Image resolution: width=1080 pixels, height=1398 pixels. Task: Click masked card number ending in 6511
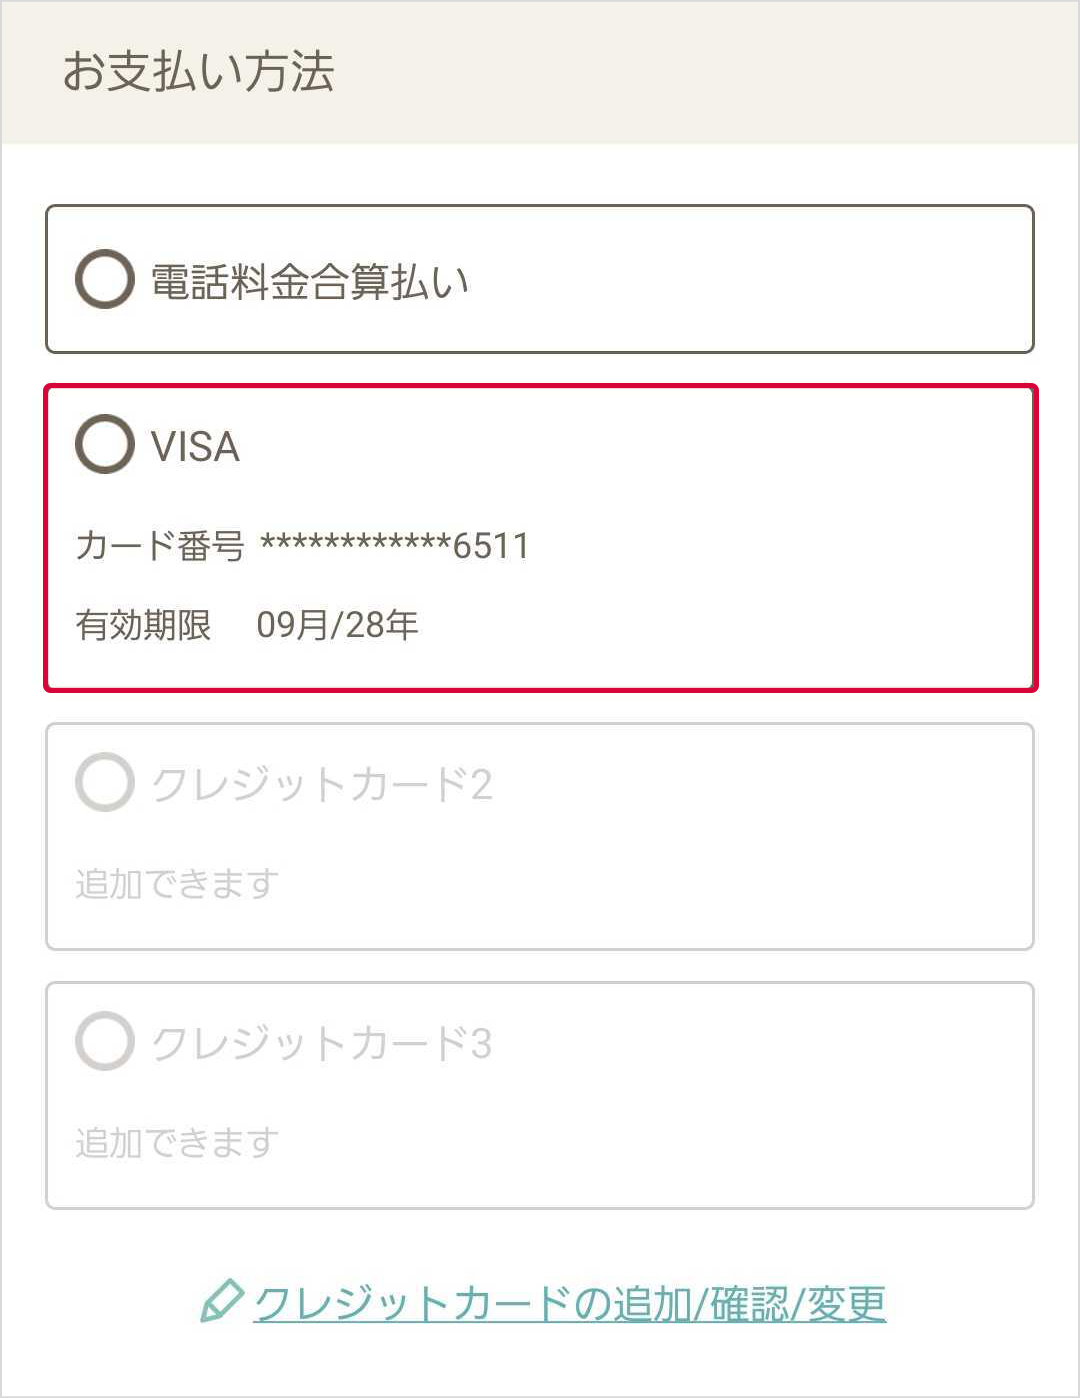395,546
